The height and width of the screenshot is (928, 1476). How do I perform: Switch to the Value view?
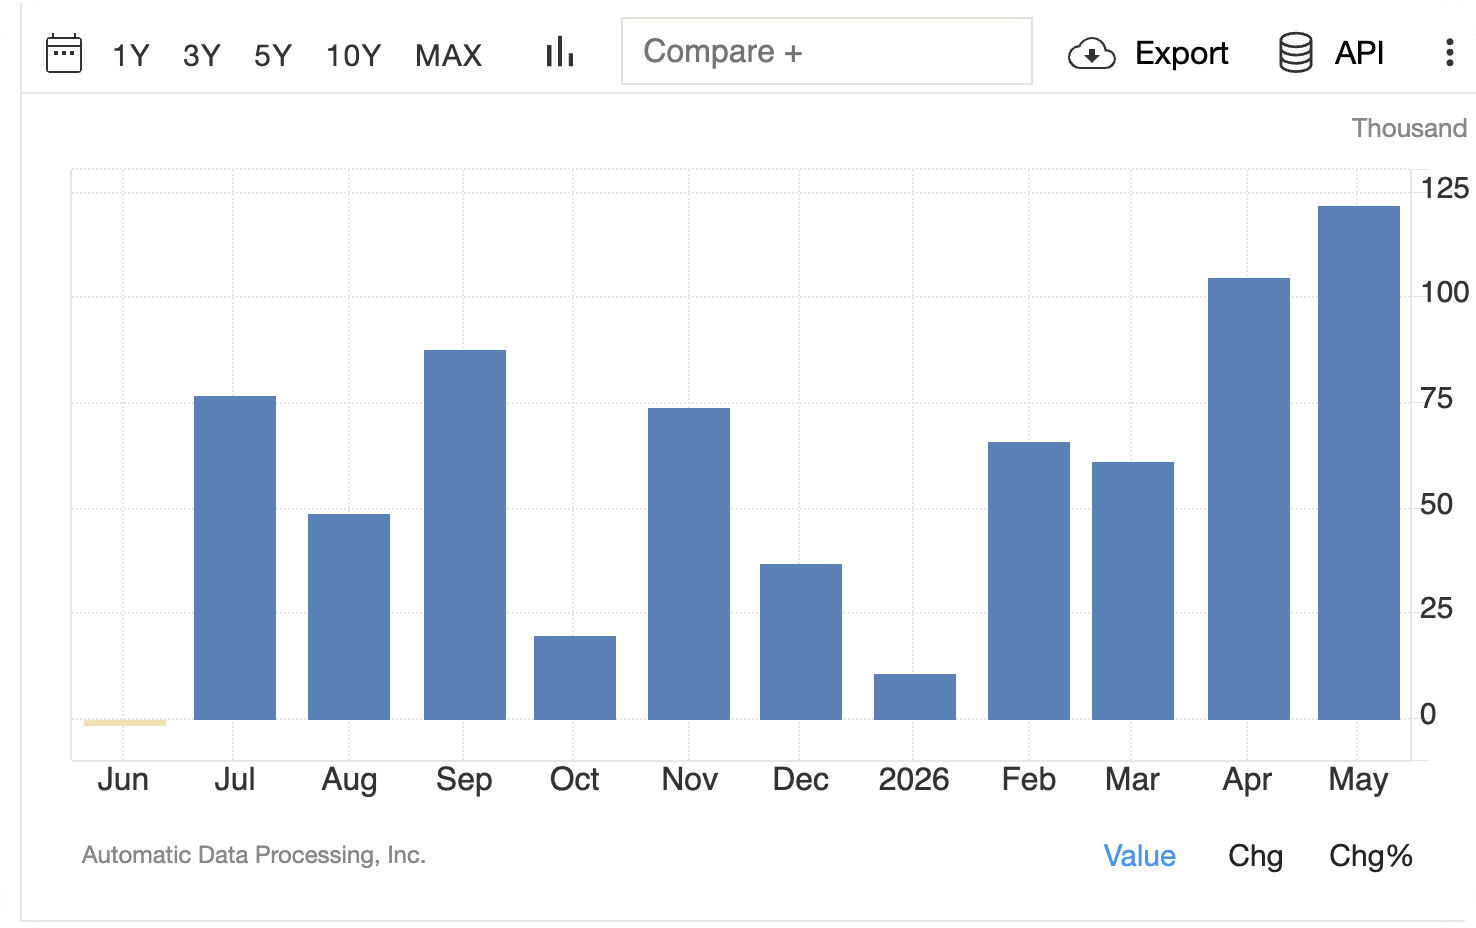[x=1140, y=856]
